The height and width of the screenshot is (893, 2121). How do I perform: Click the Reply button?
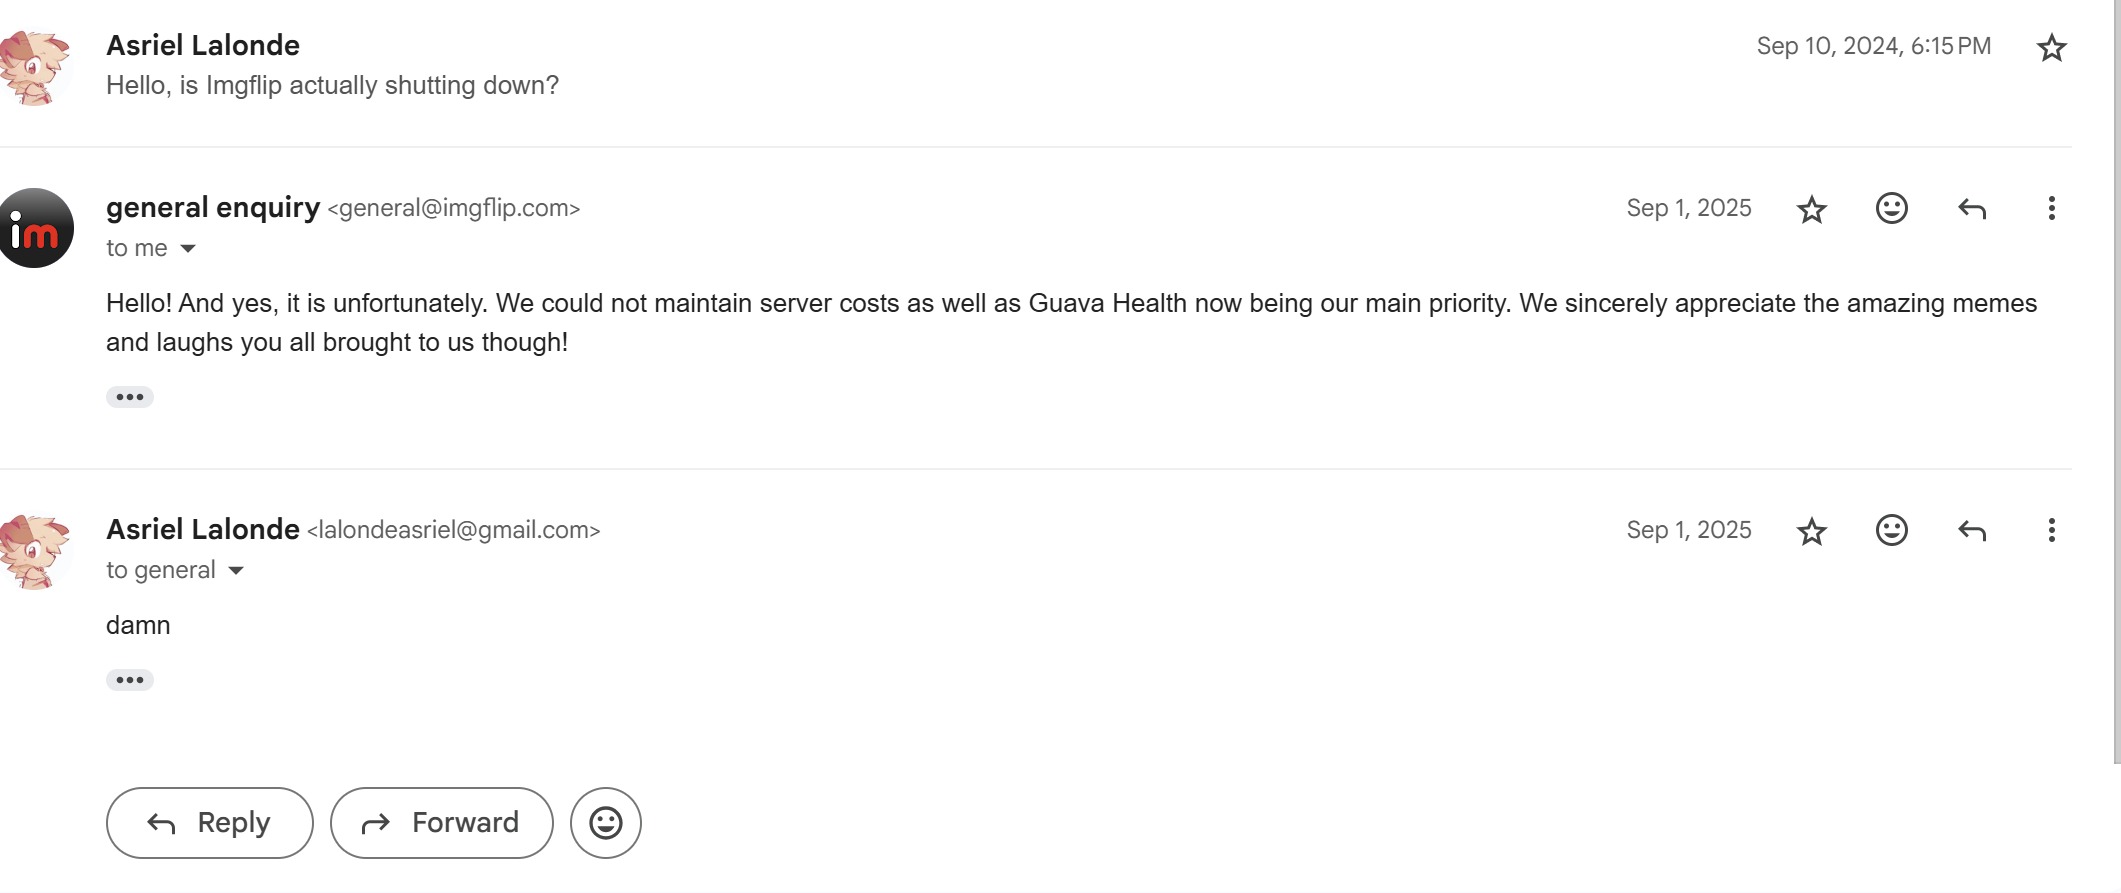point(210,823)
